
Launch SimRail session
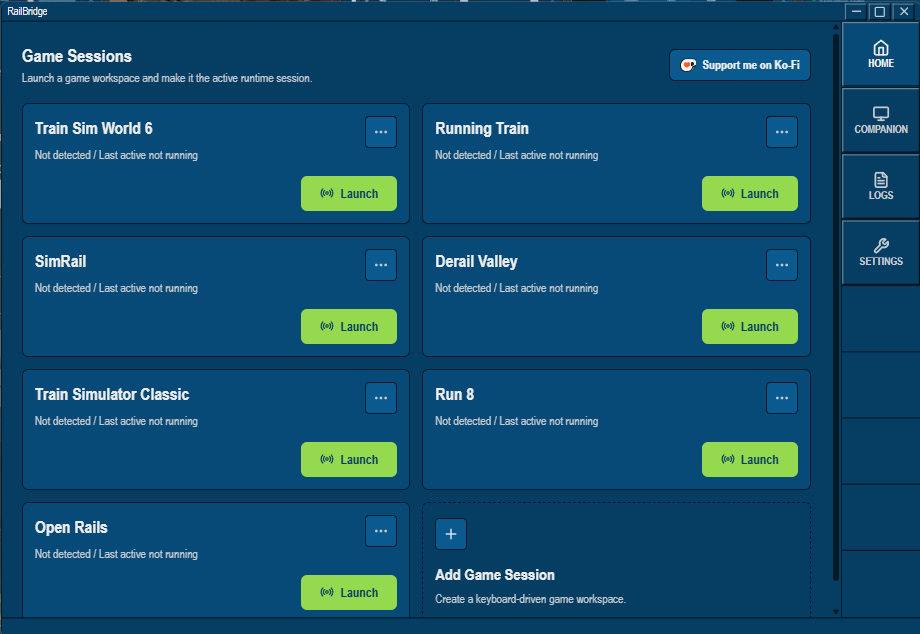(x=349, y=327)
